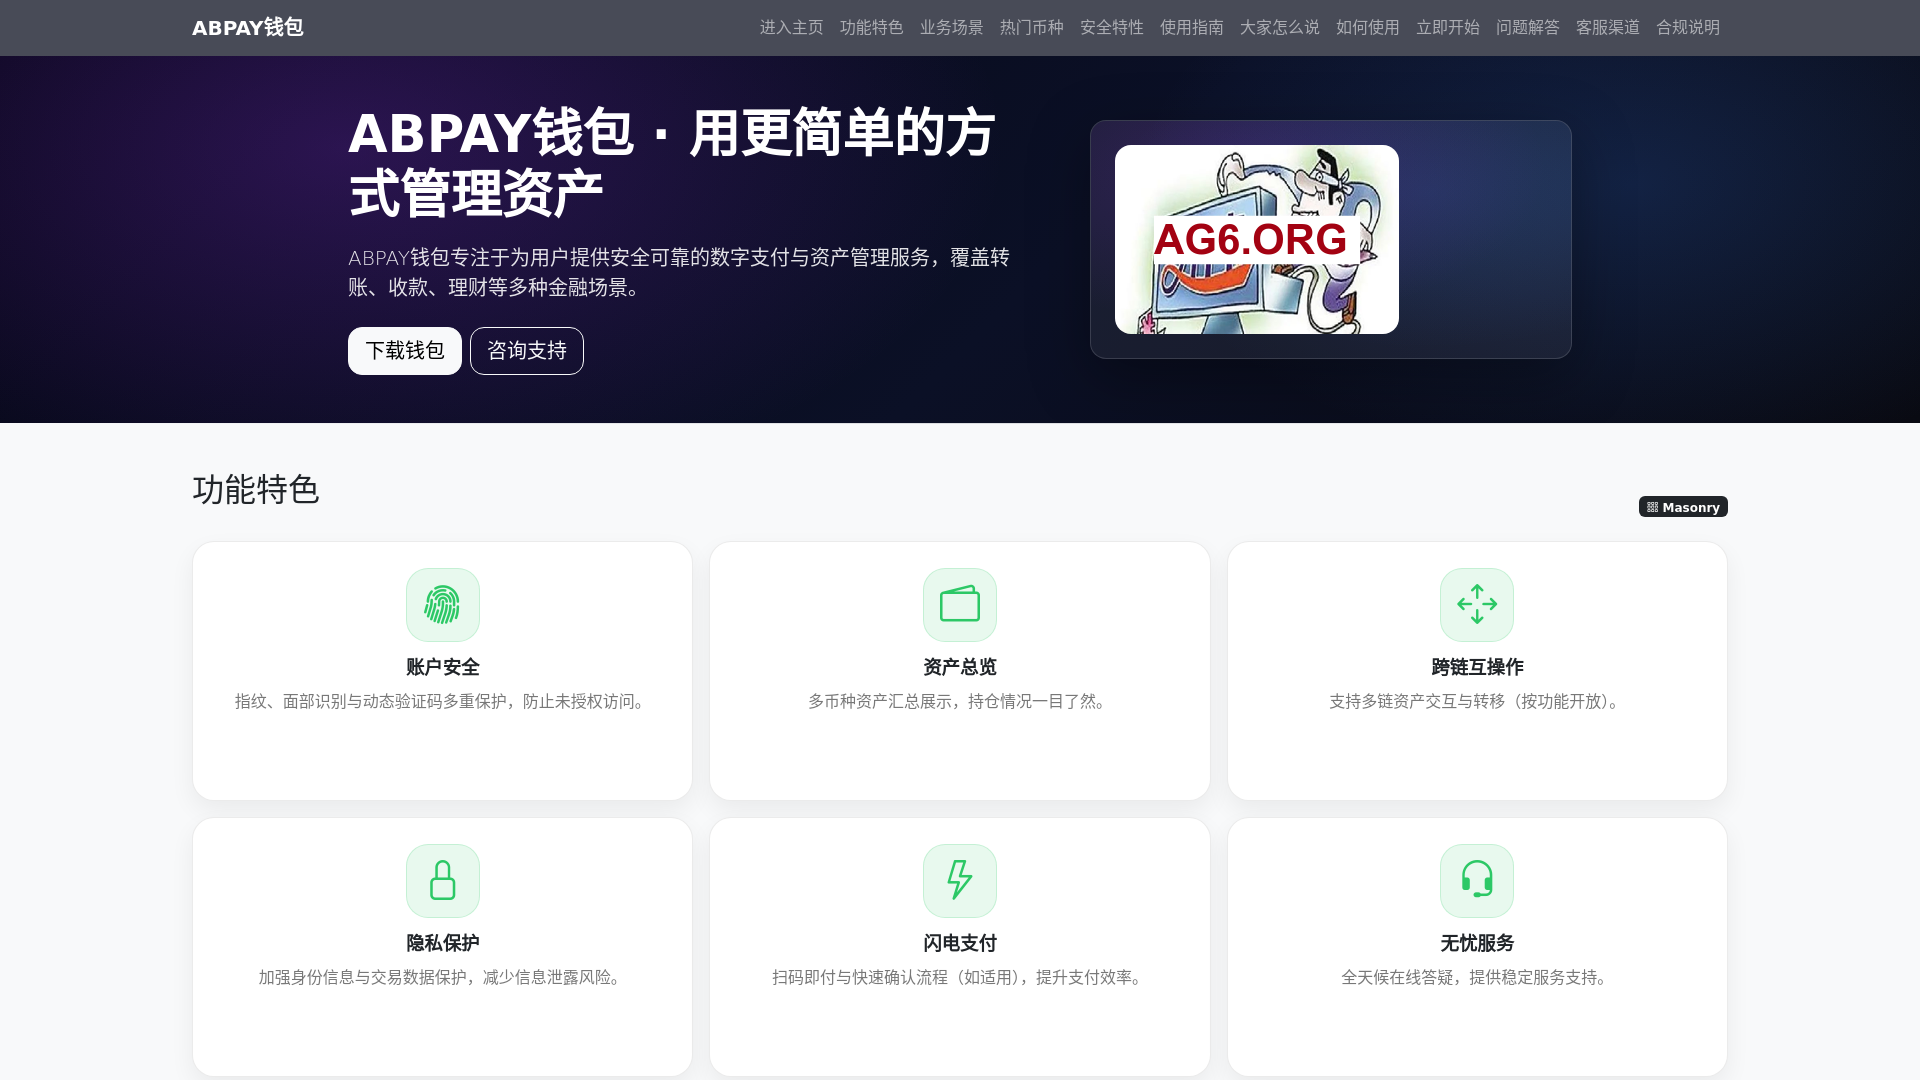Open the 业务场景 nav item
This screenshot has height=1080, width=1920.
click(952, 28)
